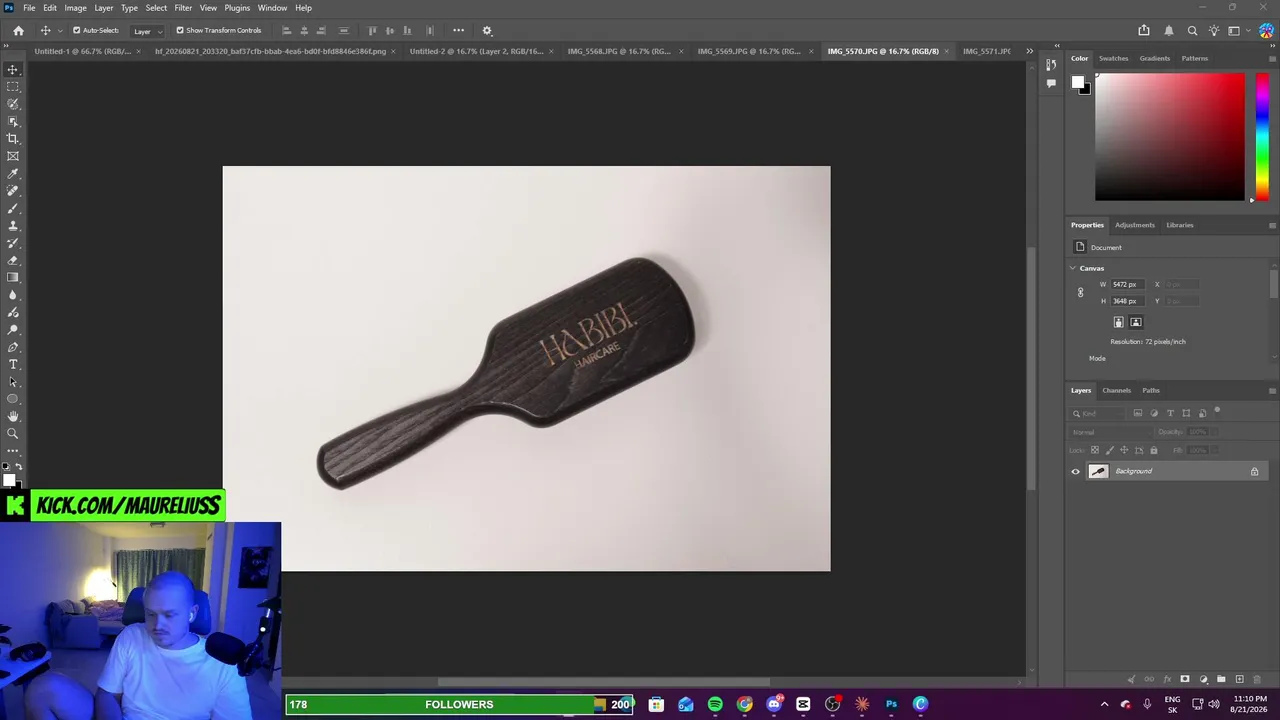Open the Search magnifier in the top bar
Image resolution: width=1280 pixels, height=720 pixels.
click(x=1192, y=30)
